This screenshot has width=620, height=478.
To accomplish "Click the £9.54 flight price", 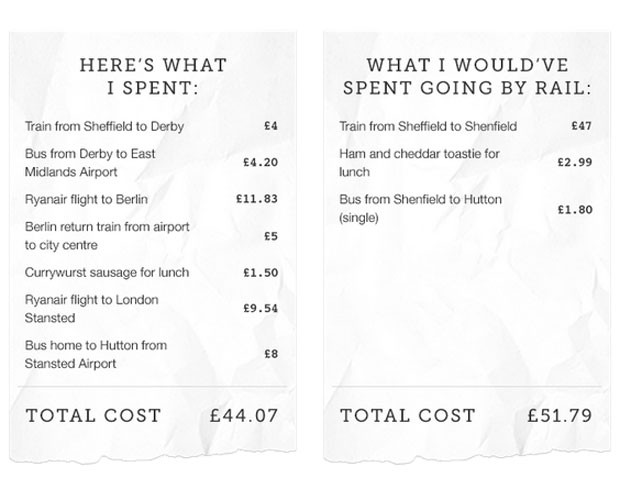I will (261, 308).
